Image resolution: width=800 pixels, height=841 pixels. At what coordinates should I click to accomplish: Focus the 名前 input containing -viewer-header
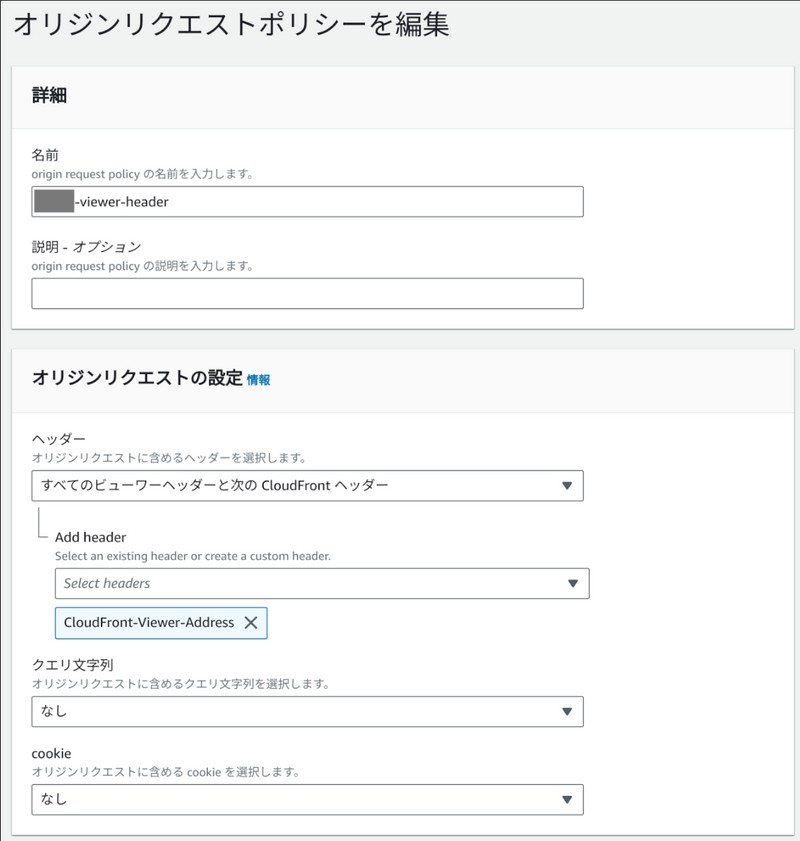click(330, 202)
